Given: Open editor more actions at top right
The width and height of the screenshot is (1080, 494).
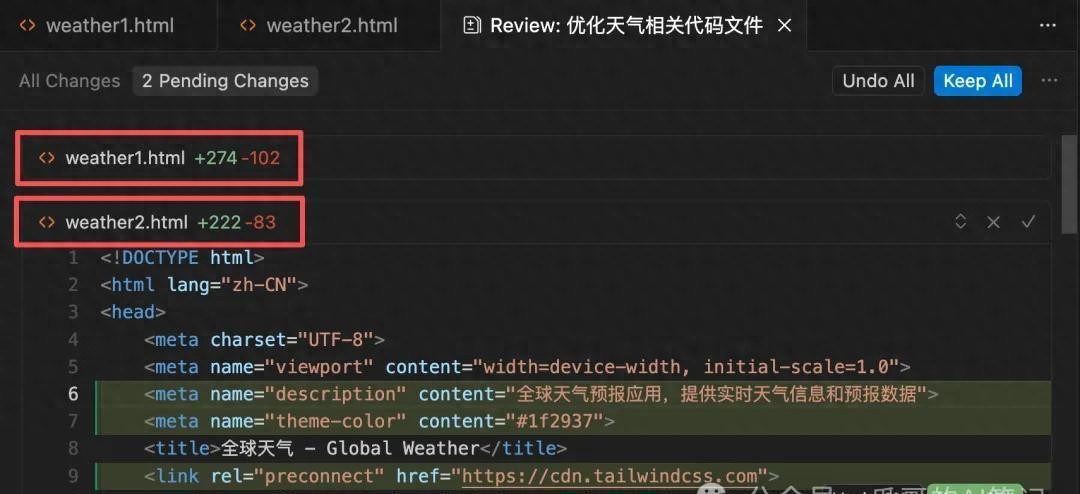Looking at the screenshot, I should coord(1047,25).
